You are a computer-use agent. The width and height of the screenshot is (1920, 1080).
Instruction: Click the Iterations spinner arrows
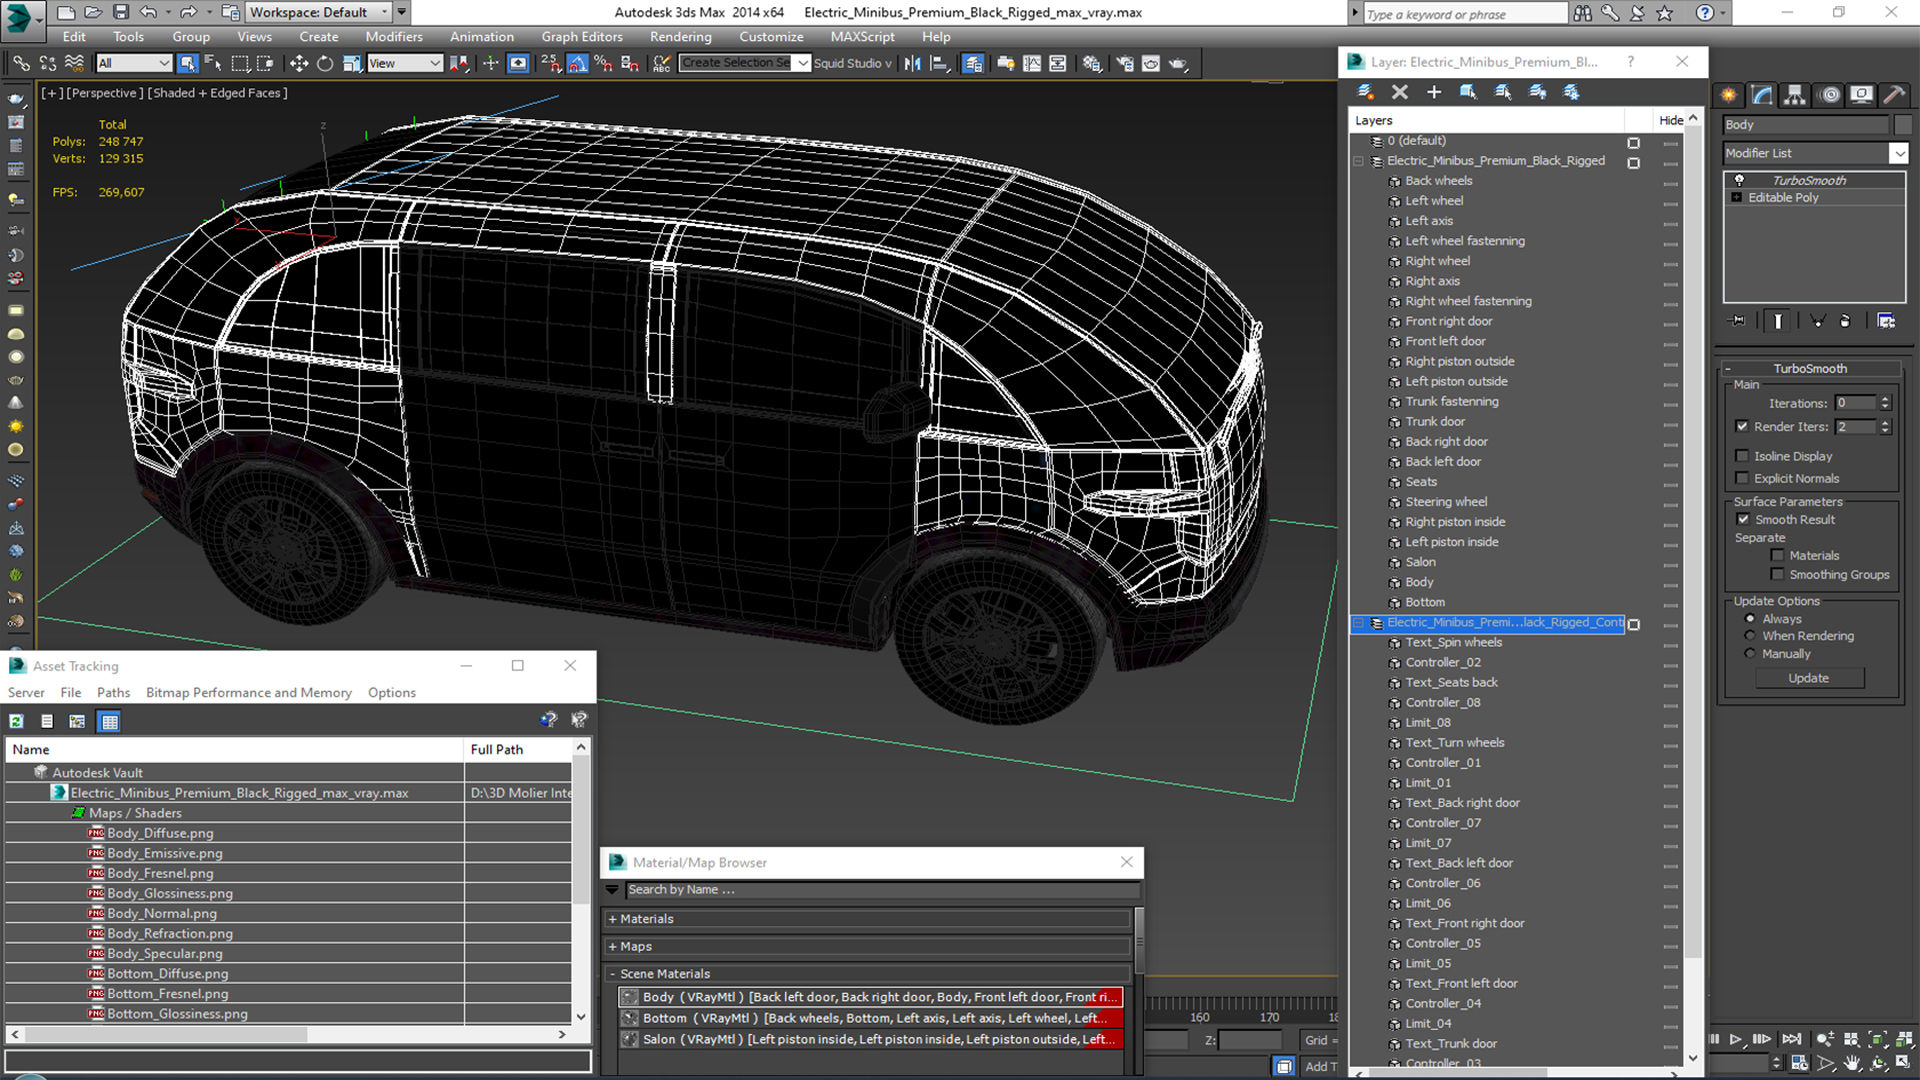click(1885, 403)
